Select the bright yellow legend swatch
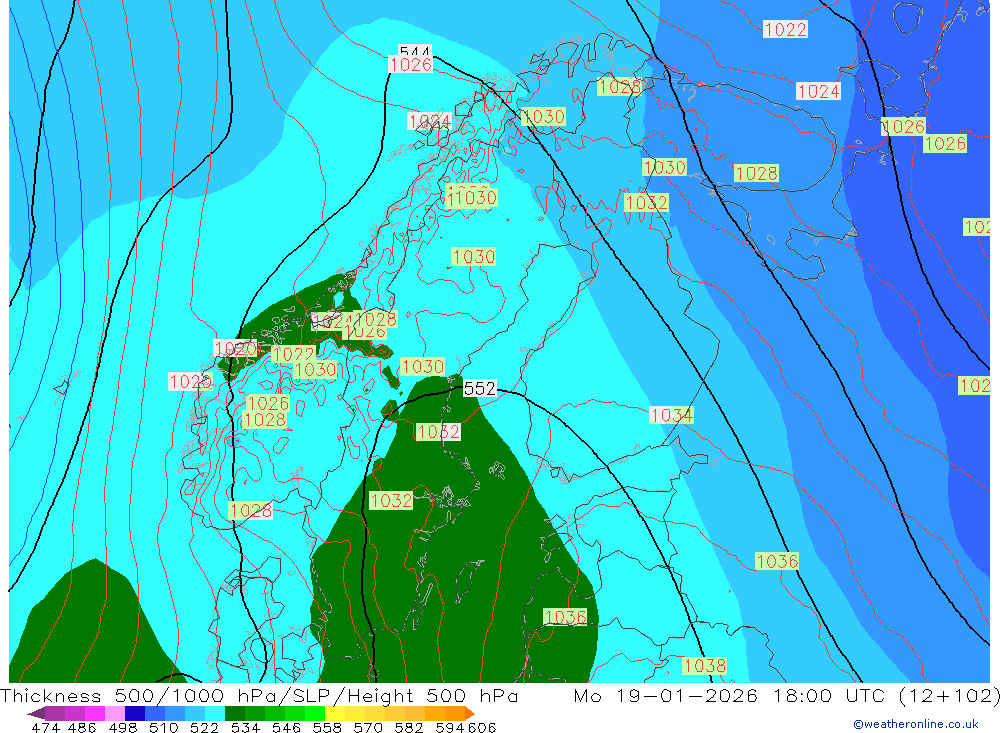This screenshot has height=733, width=1000. 335,713
